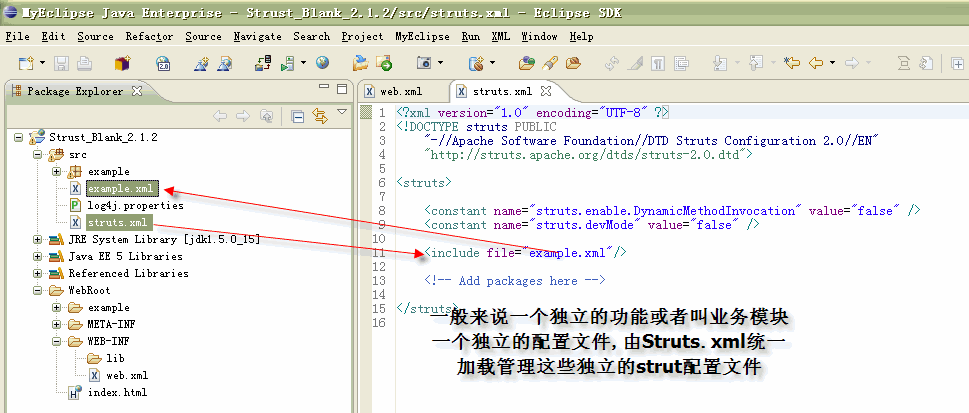The image size is (969, 413).
Task: Click the Print toolbar icon
Action: click(83, 63)
